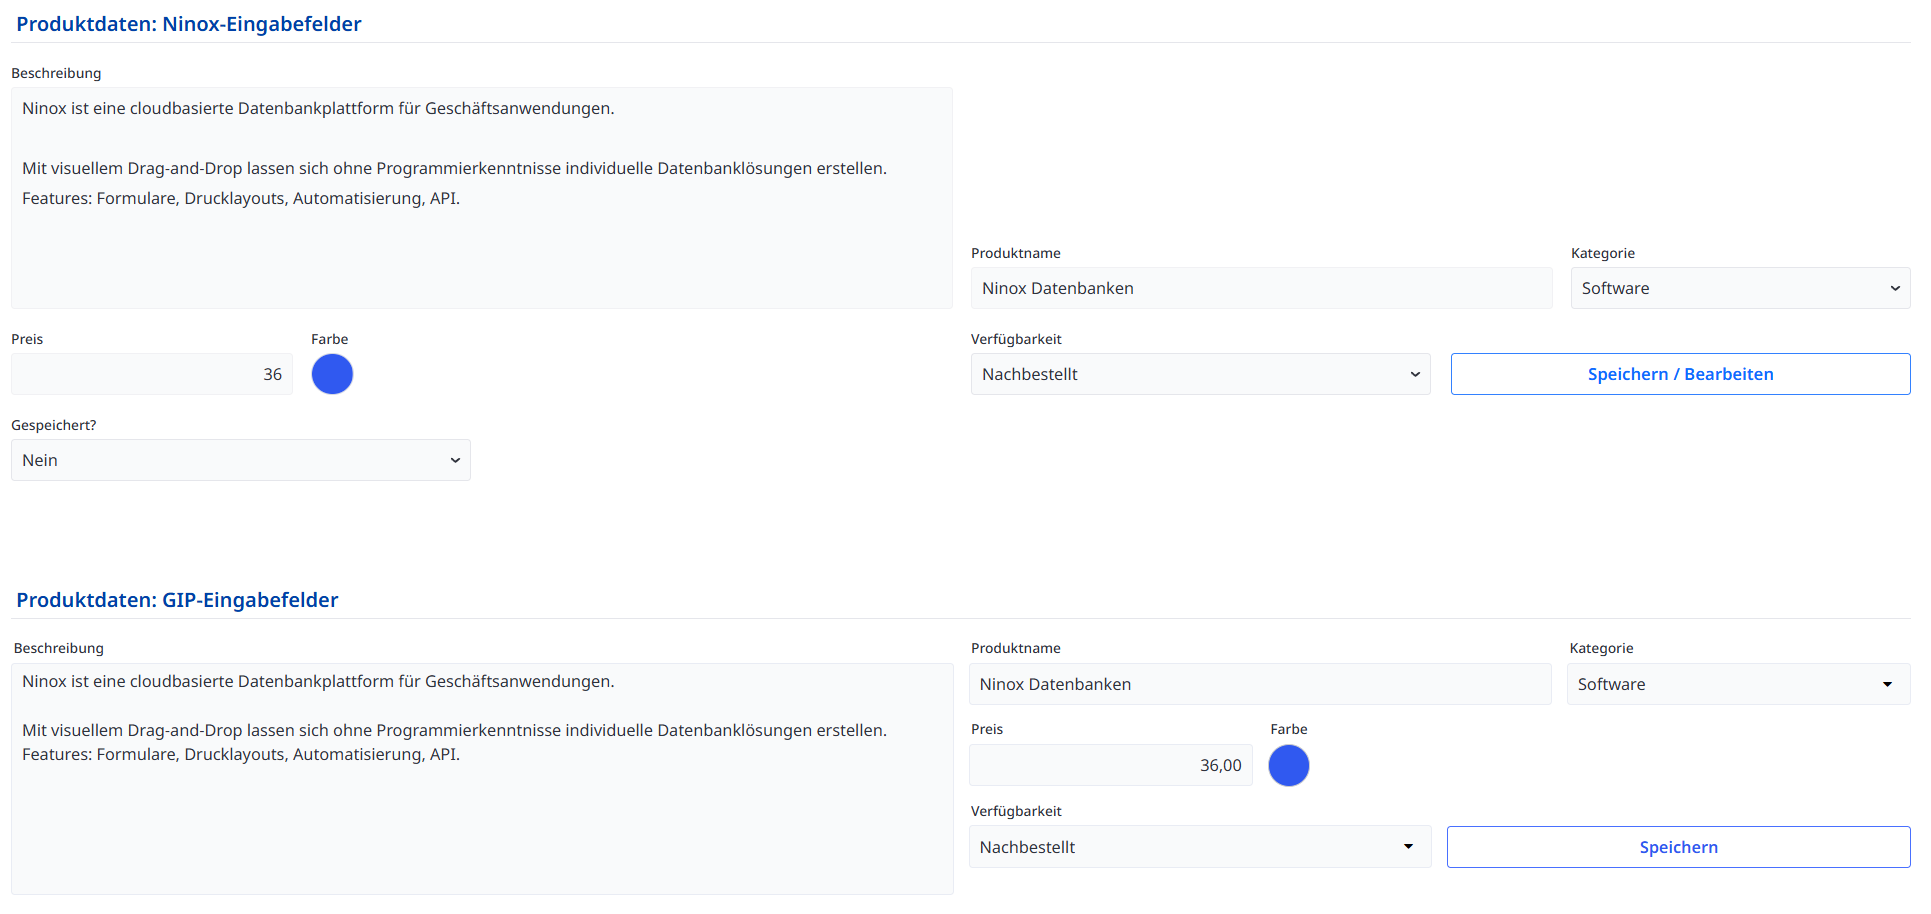
Task: Click the Gespeichert? label
Action: click(x=54, y=425)
